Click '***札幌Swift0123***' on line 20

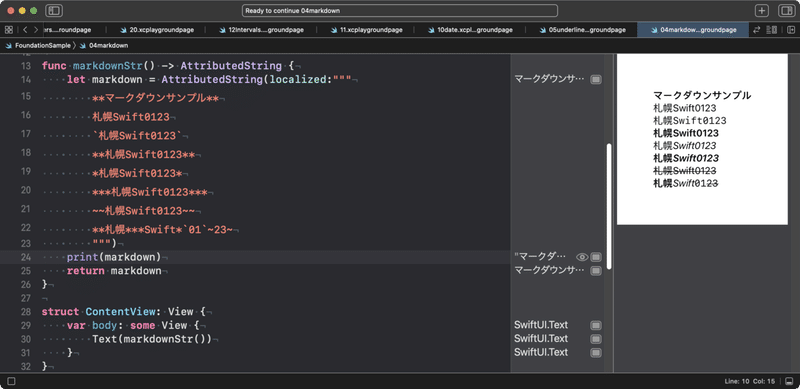pos(150,192)
